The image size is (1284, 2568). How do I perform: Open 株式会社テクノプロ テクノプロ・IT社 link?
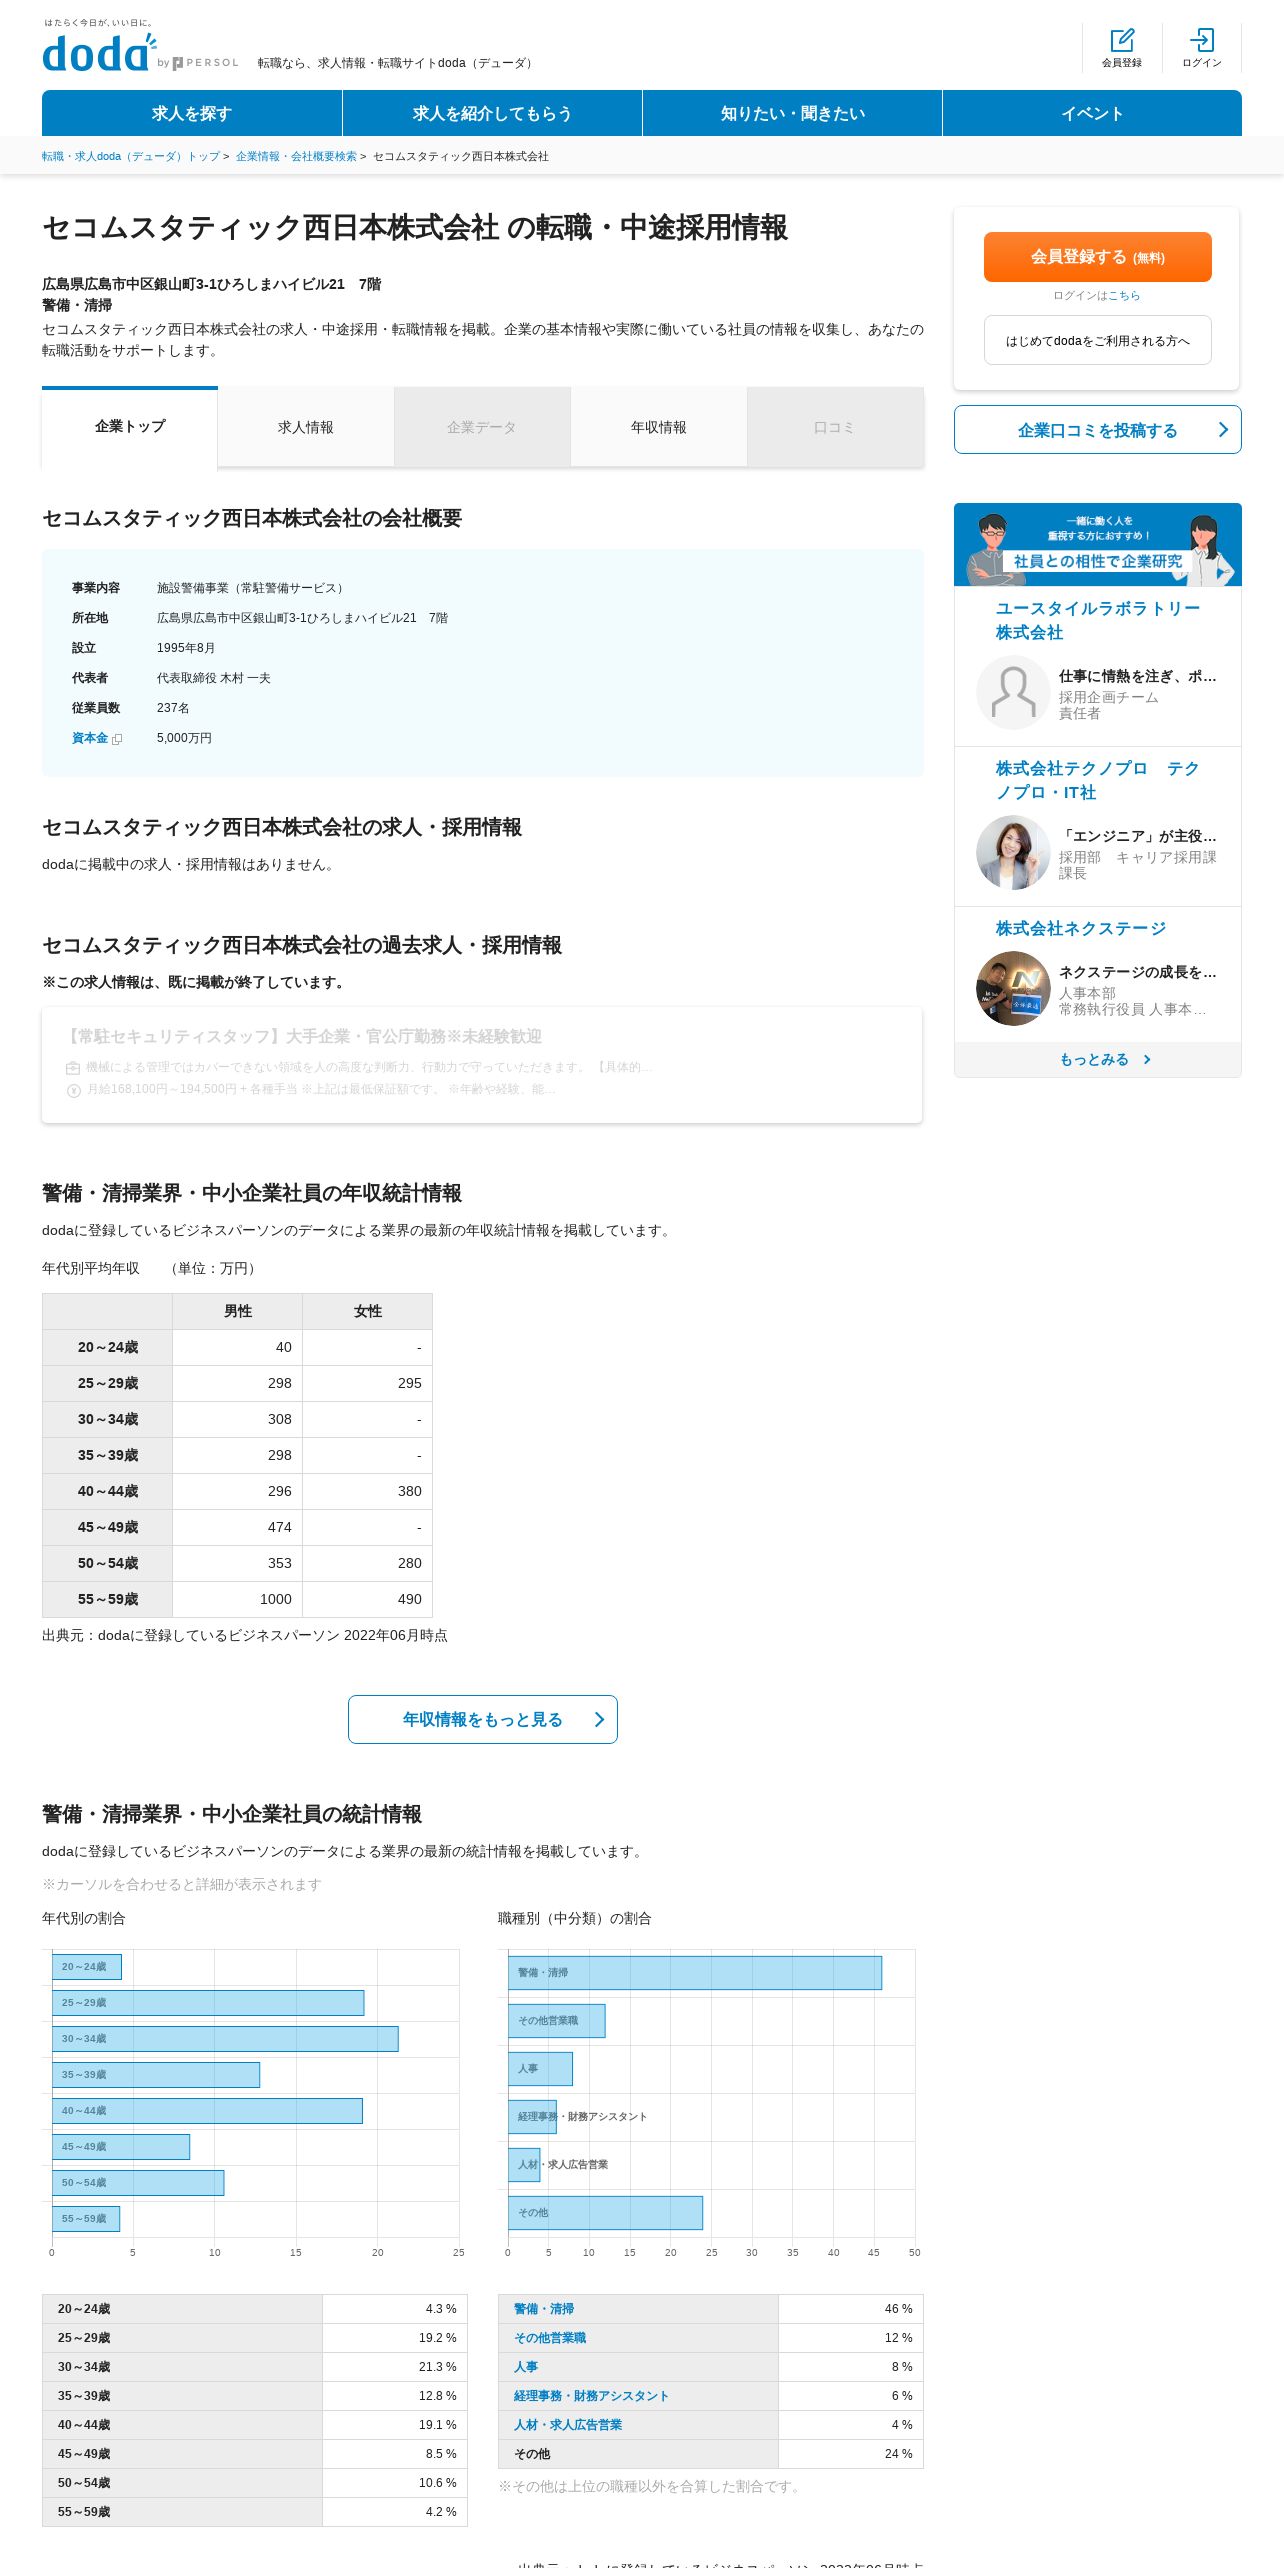pos(1097,780)
